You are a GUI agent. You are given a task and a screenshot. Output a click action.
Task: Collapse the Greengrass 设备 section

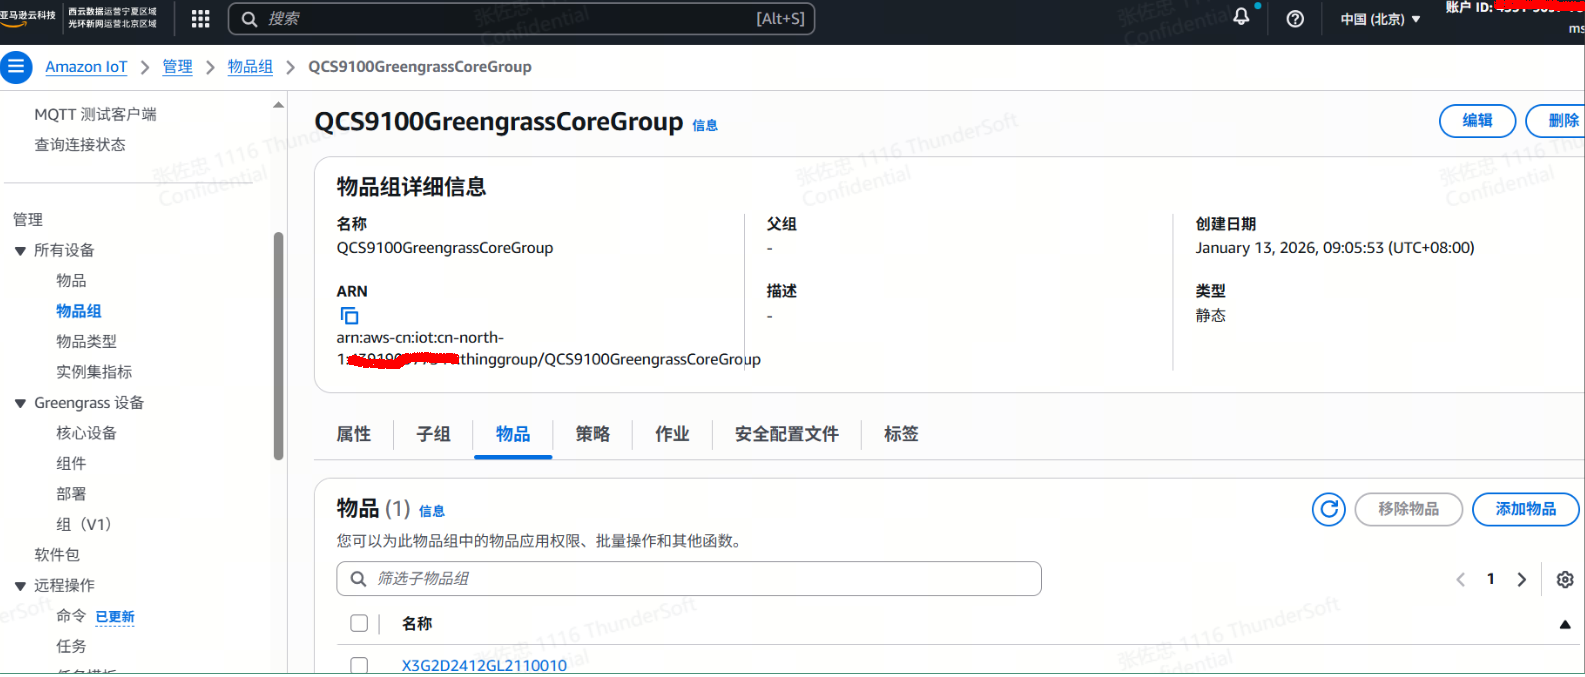[20, 403]
